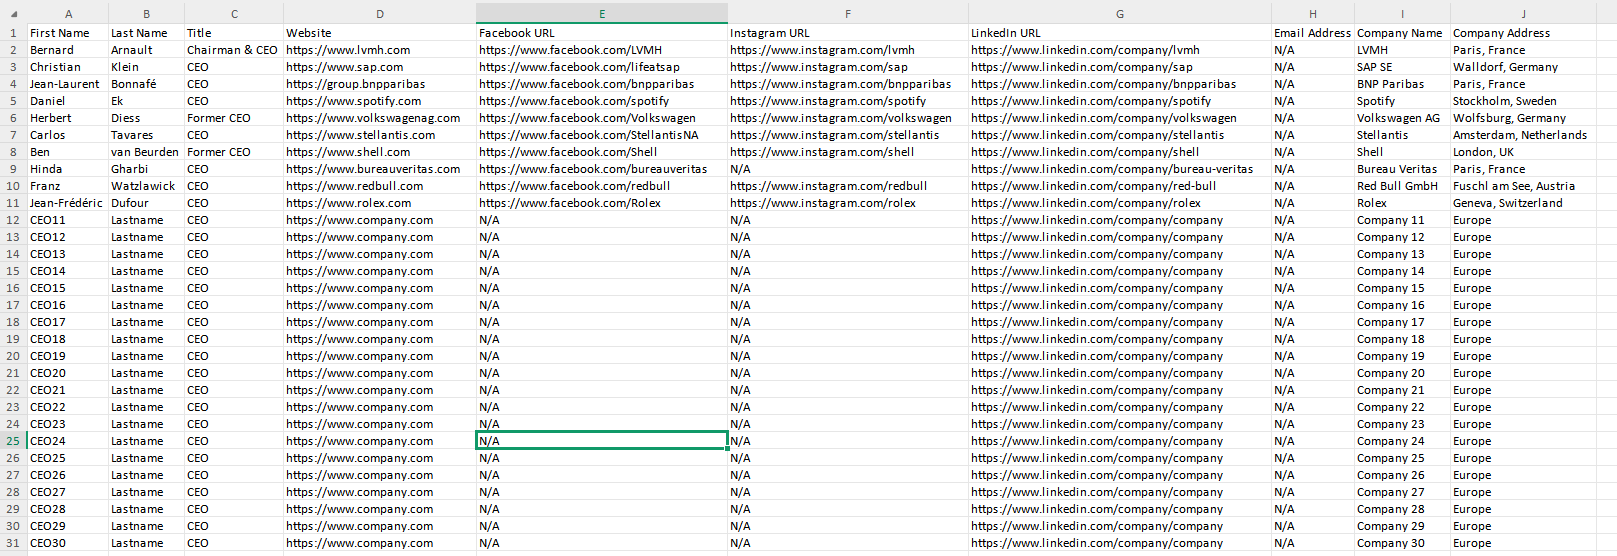Click the 'Facebook URL' header cell
The width and height of the screenshot is (1617, 556).
click(601, 33)
